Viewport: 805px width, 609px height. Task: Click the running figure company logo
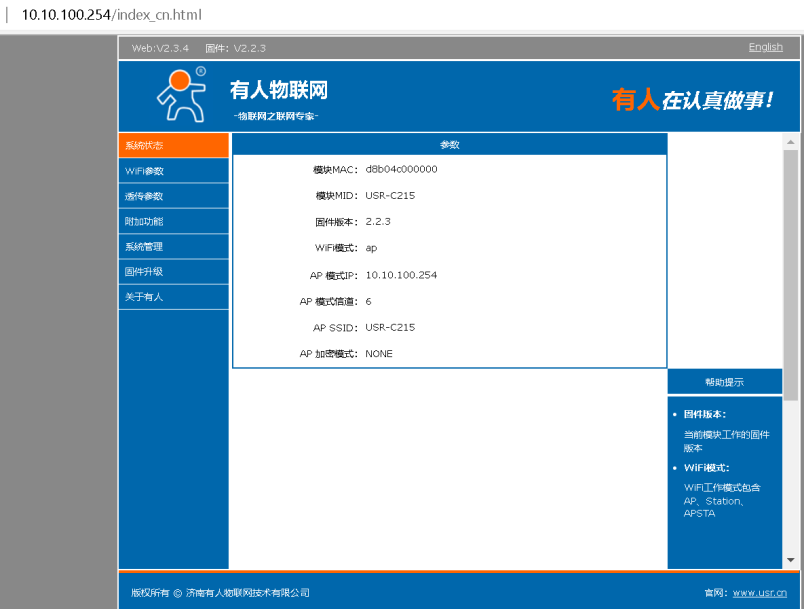[x=180, y=95]
